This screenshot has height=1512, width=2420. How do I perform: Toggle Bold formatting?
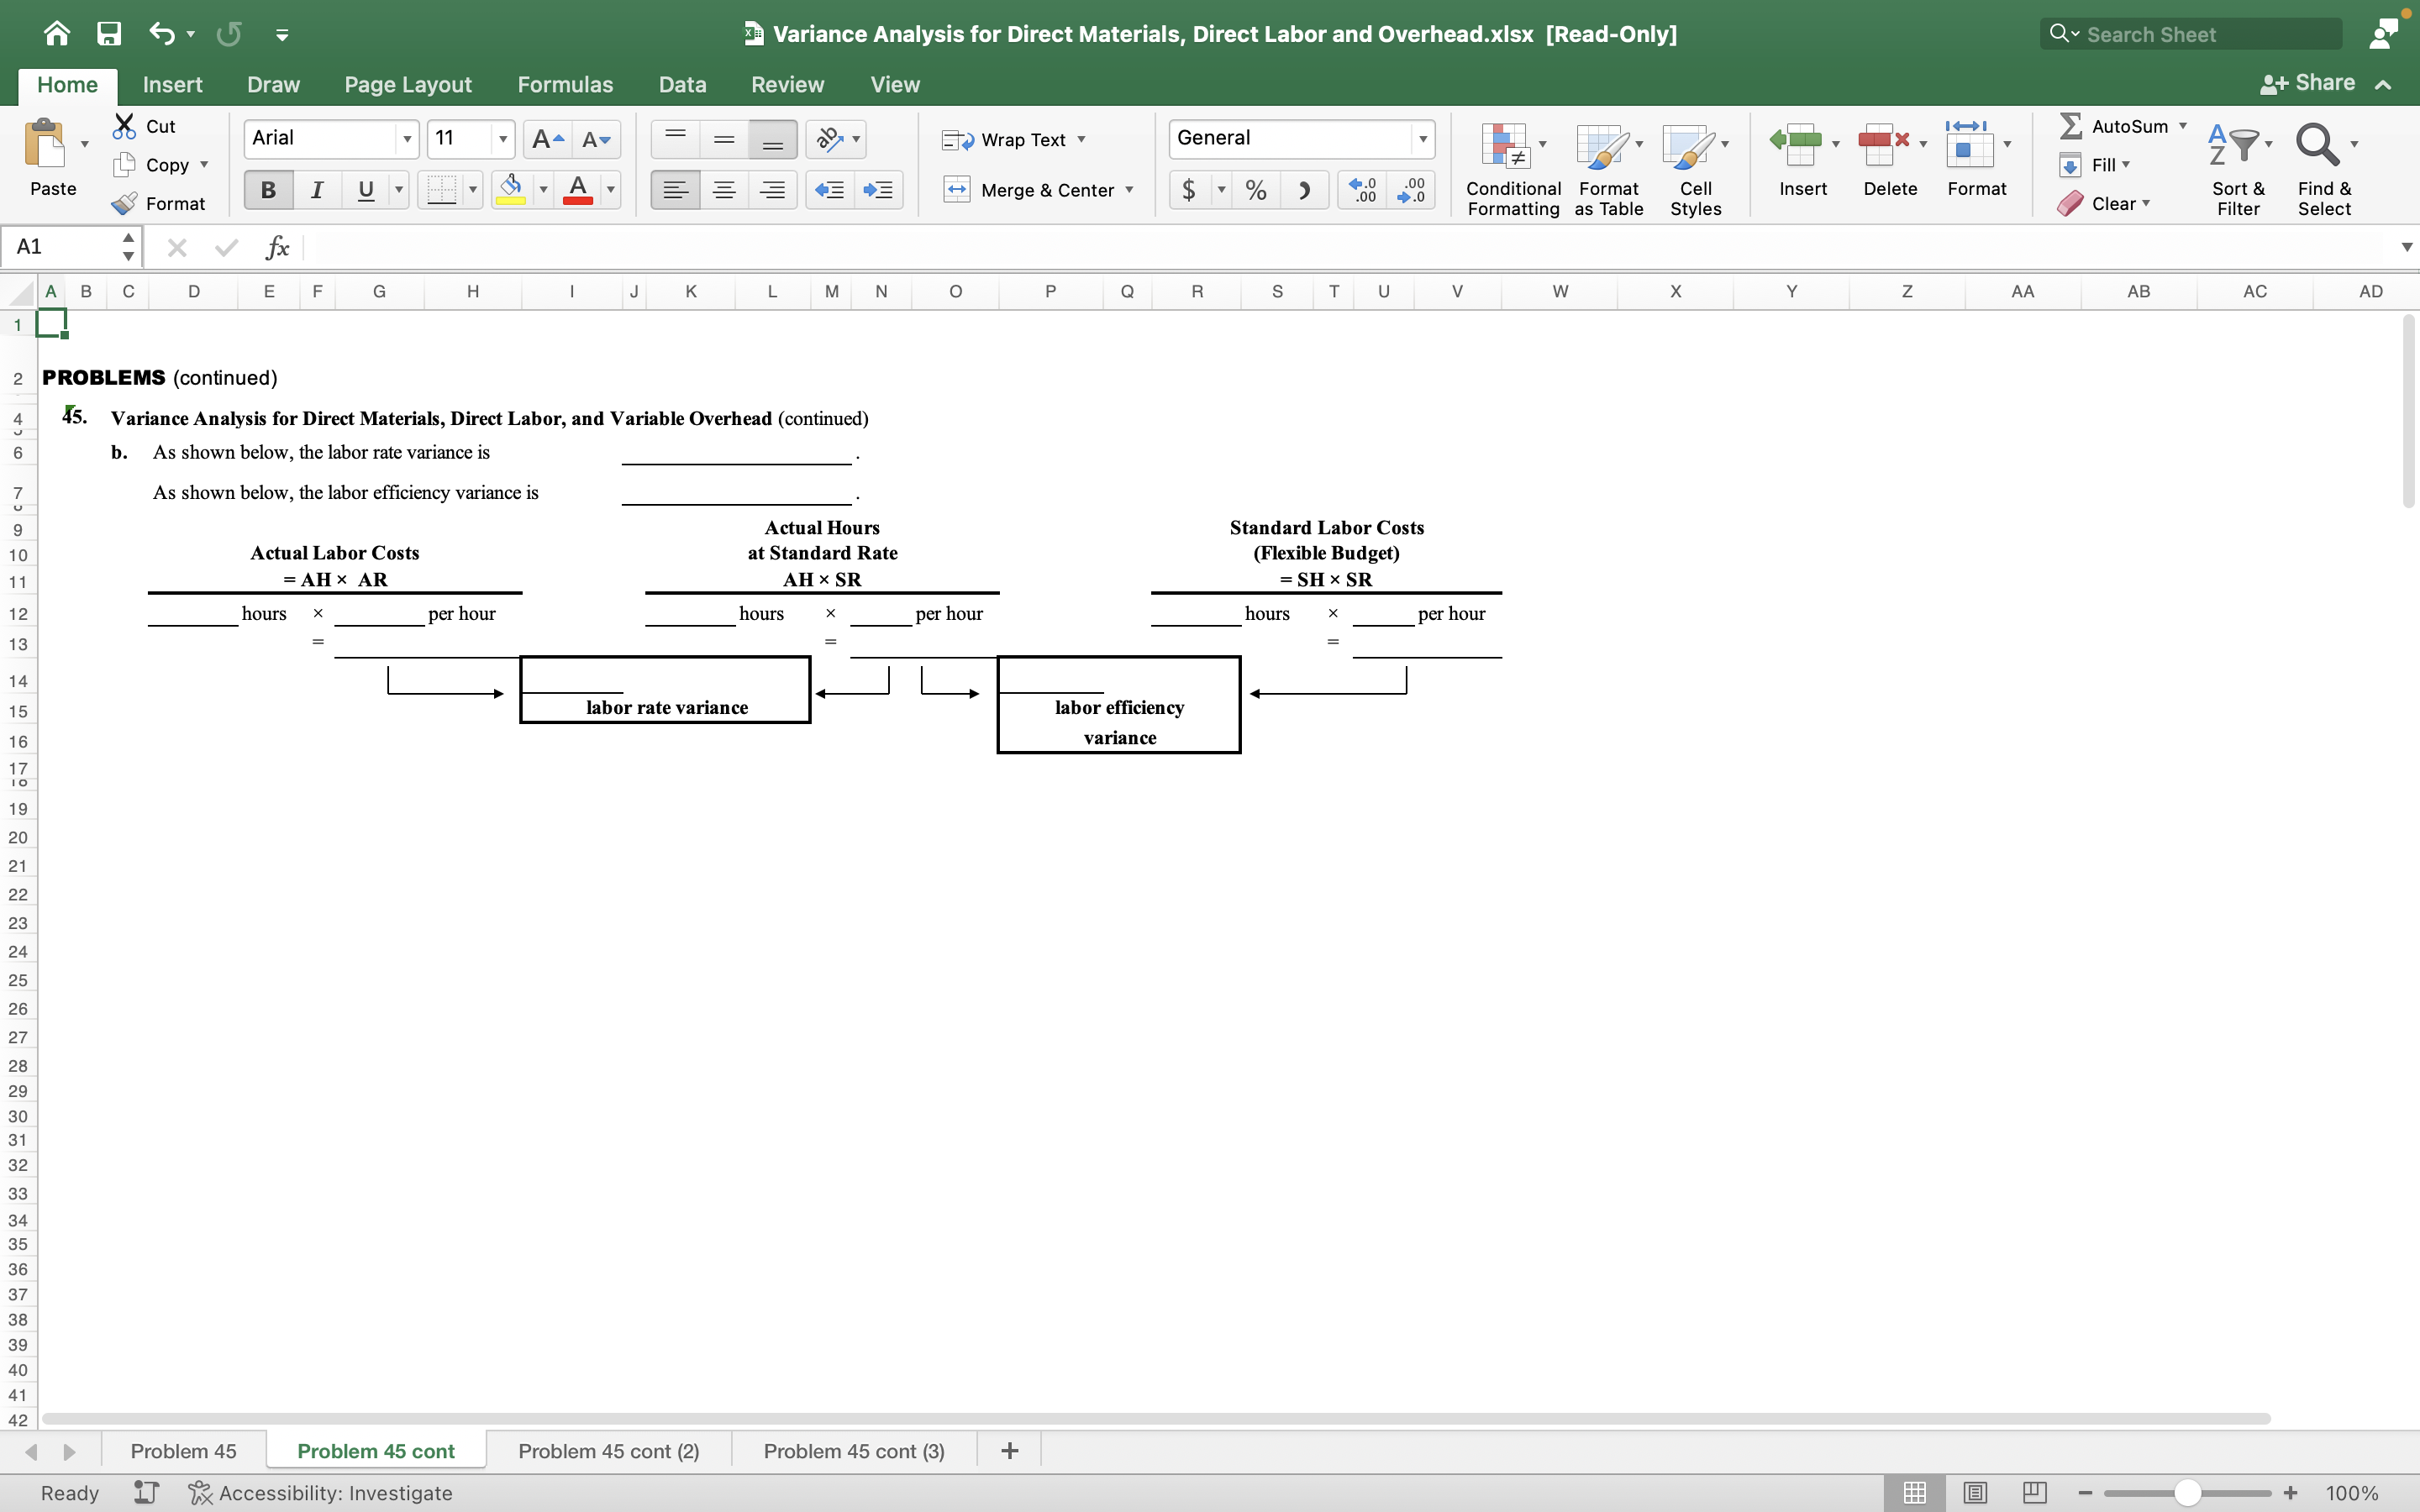coord(268,189)
